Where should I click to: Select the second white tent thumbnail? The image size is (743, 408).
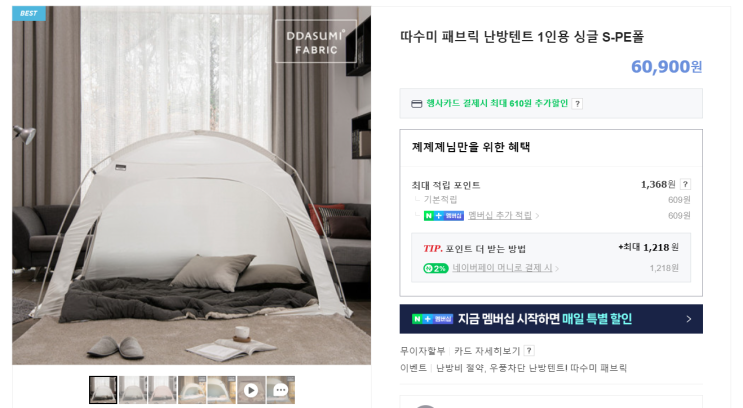coord(133,390)
